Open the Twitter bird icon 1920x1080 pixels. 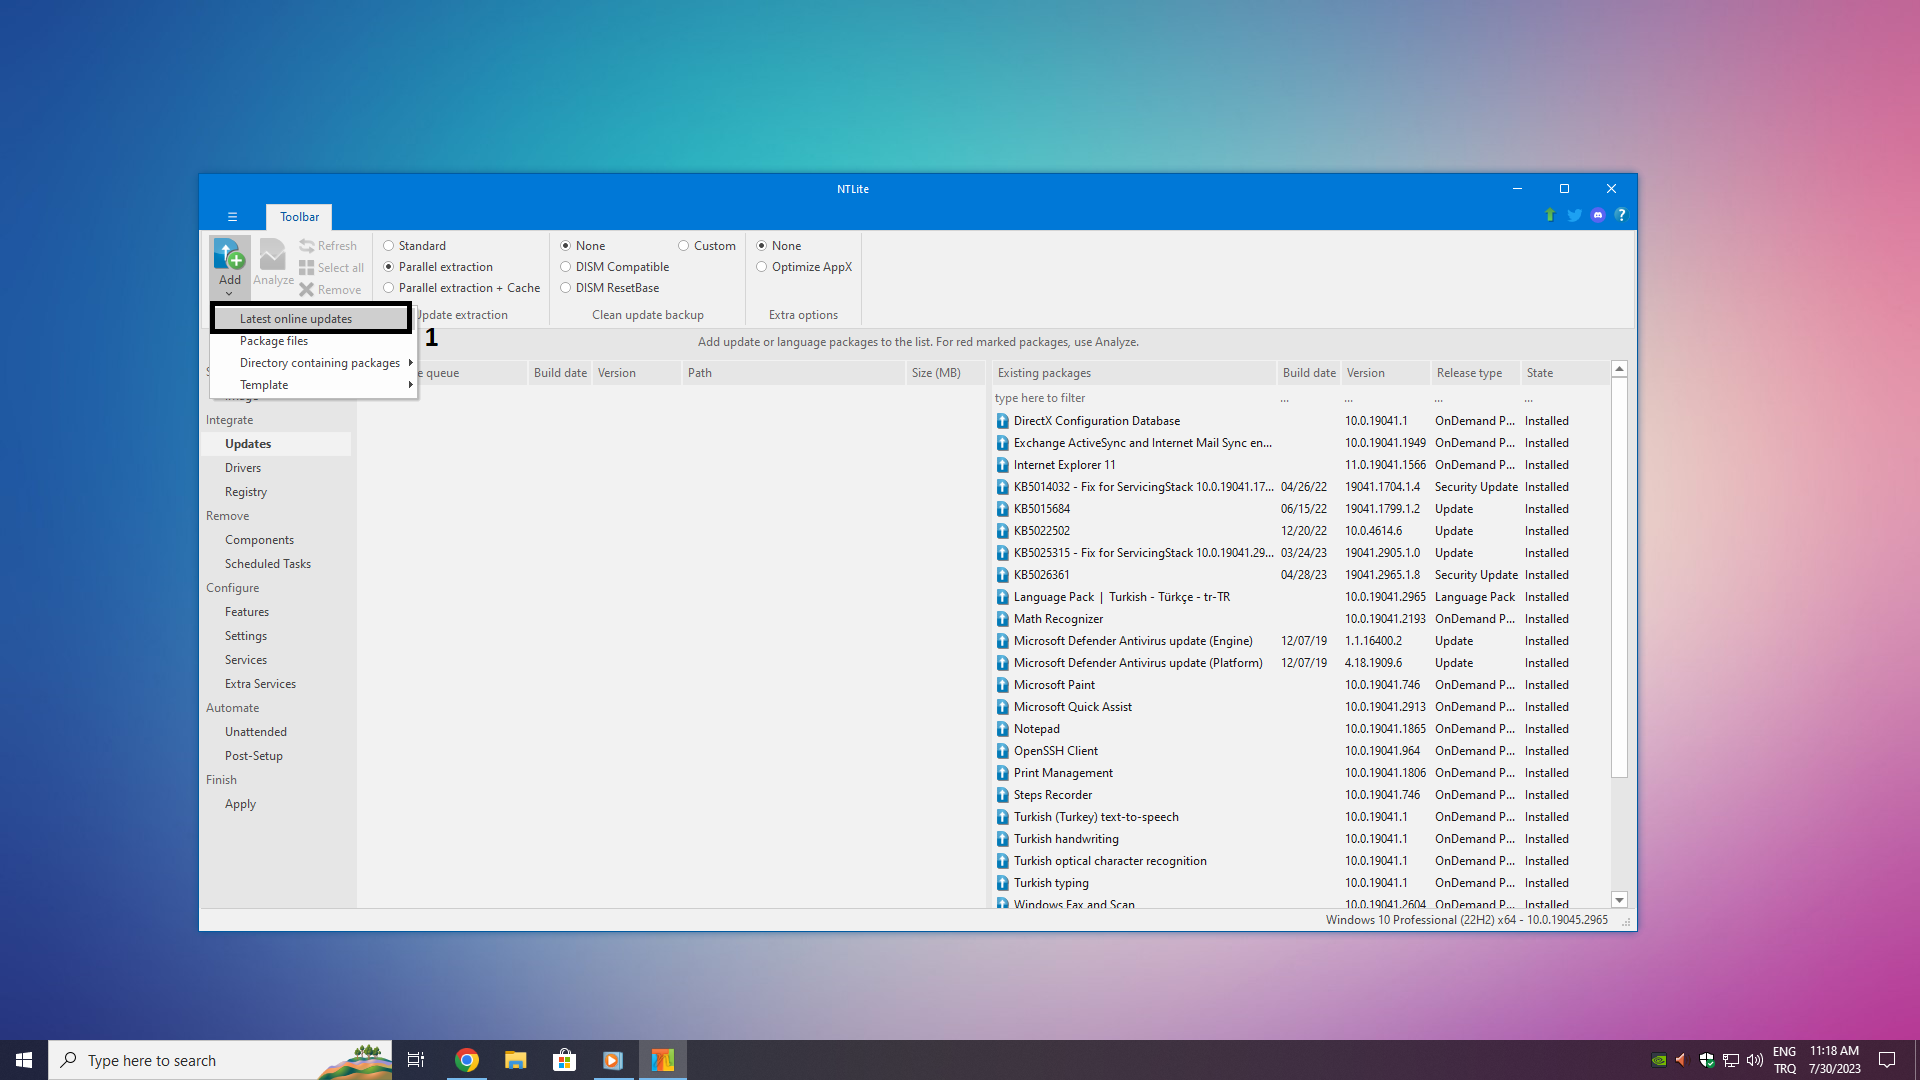1574,215
